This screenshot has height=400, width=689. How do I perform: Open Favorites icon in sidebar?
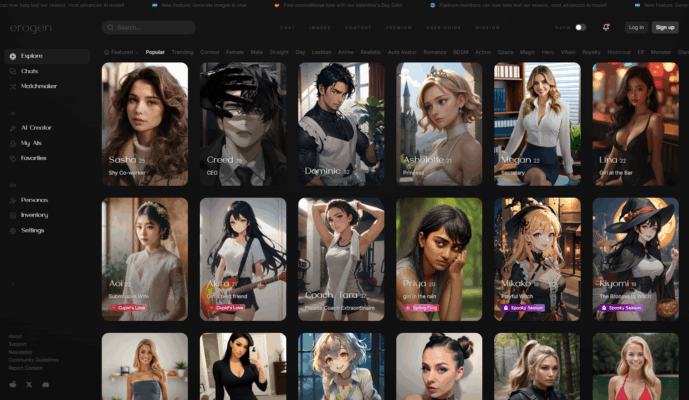click(12, 157)
